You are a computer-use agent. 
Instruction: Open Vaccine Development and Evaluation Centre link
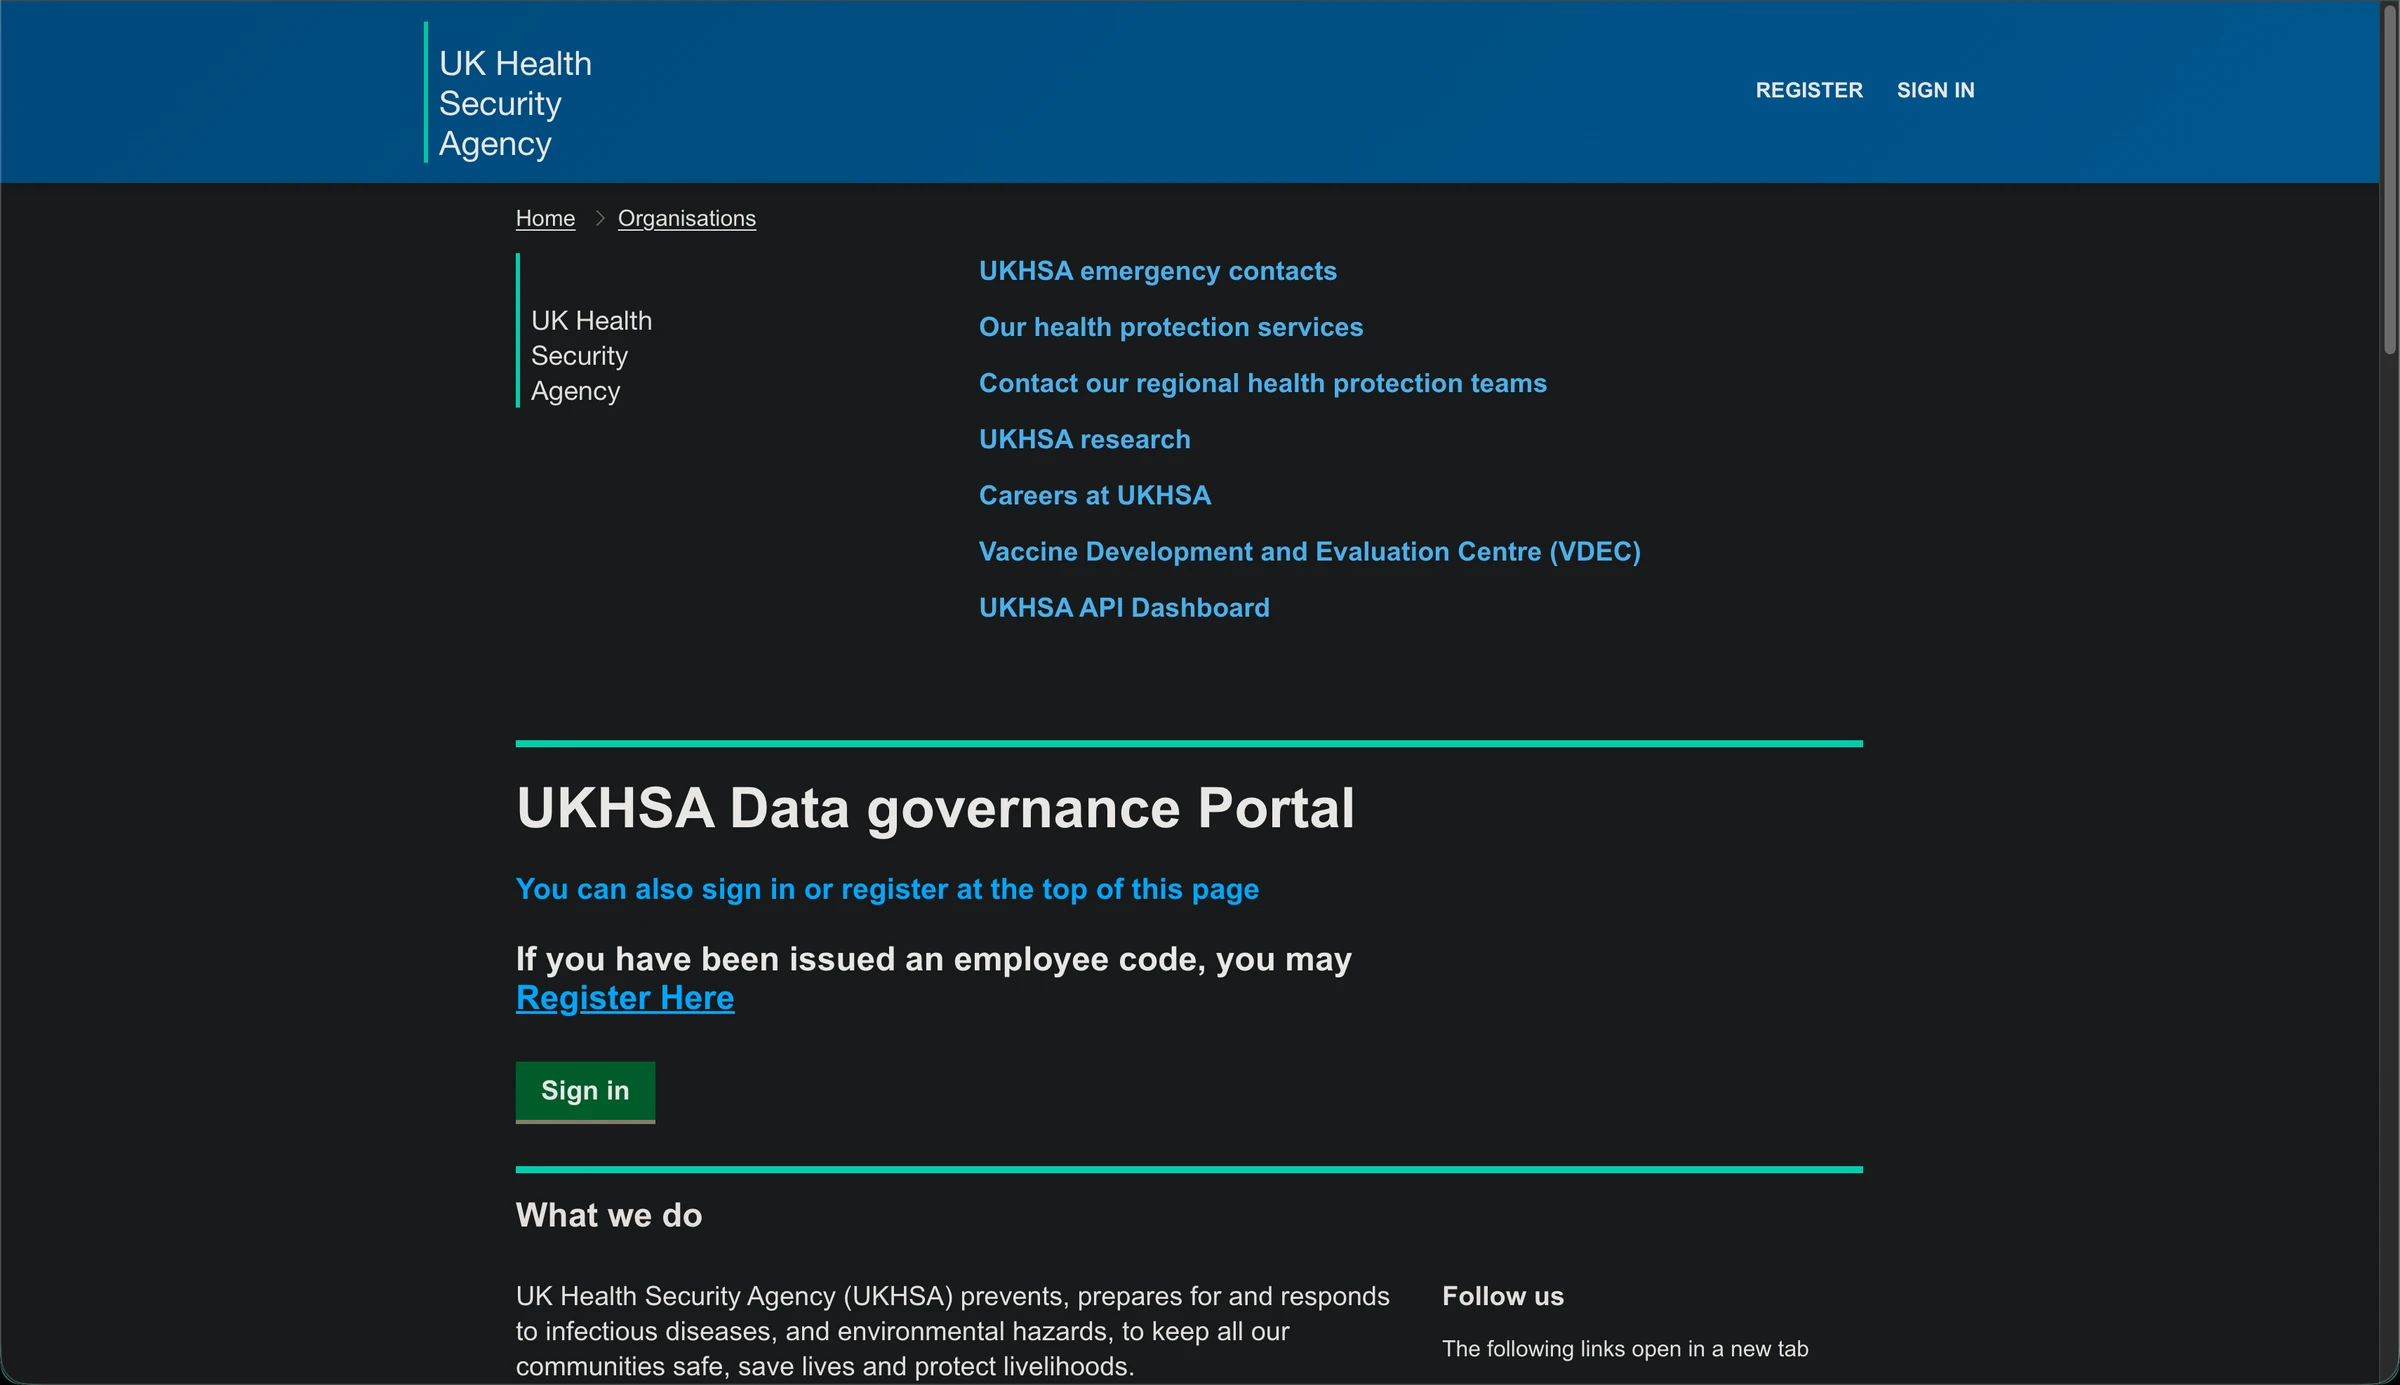1309,551
